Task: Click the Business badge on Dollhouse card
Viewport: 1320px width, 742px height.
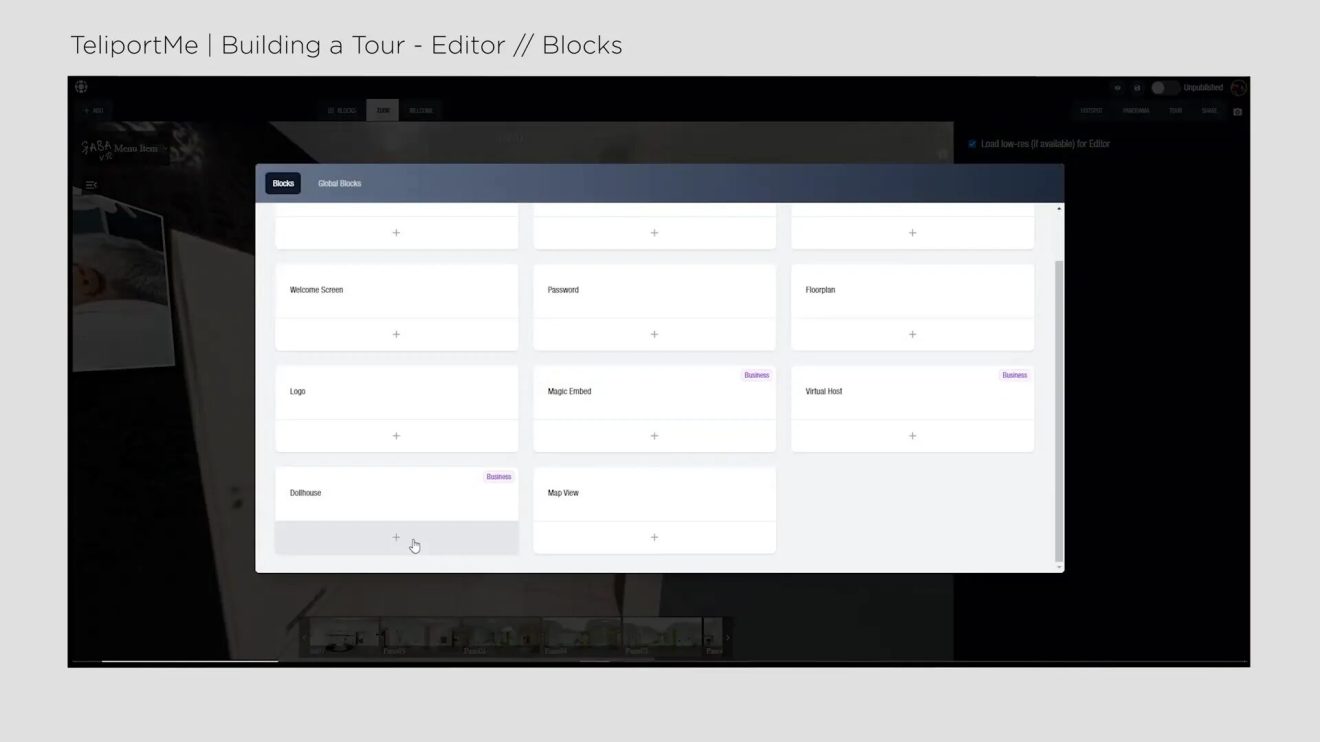Action: [499, 477]
